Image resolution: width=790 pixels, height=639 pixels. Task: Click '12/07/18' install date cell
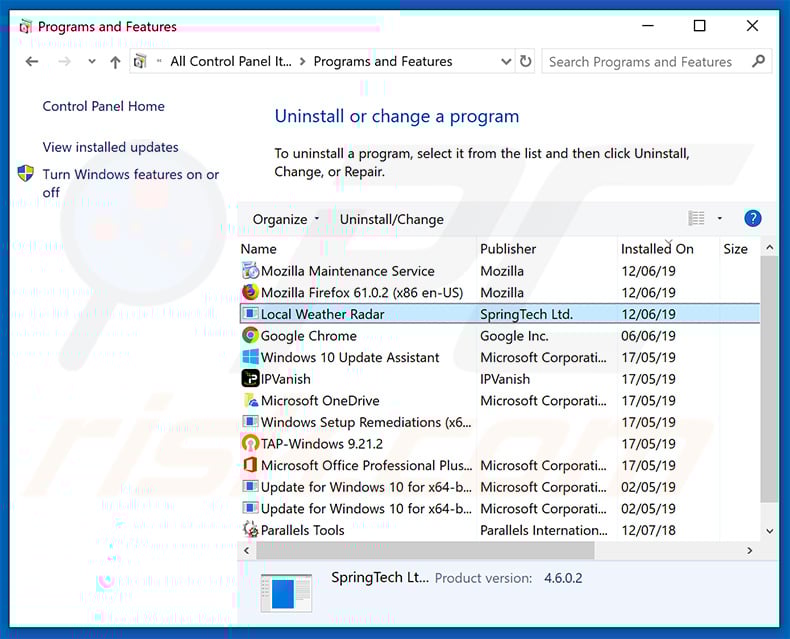pos(648,530)
